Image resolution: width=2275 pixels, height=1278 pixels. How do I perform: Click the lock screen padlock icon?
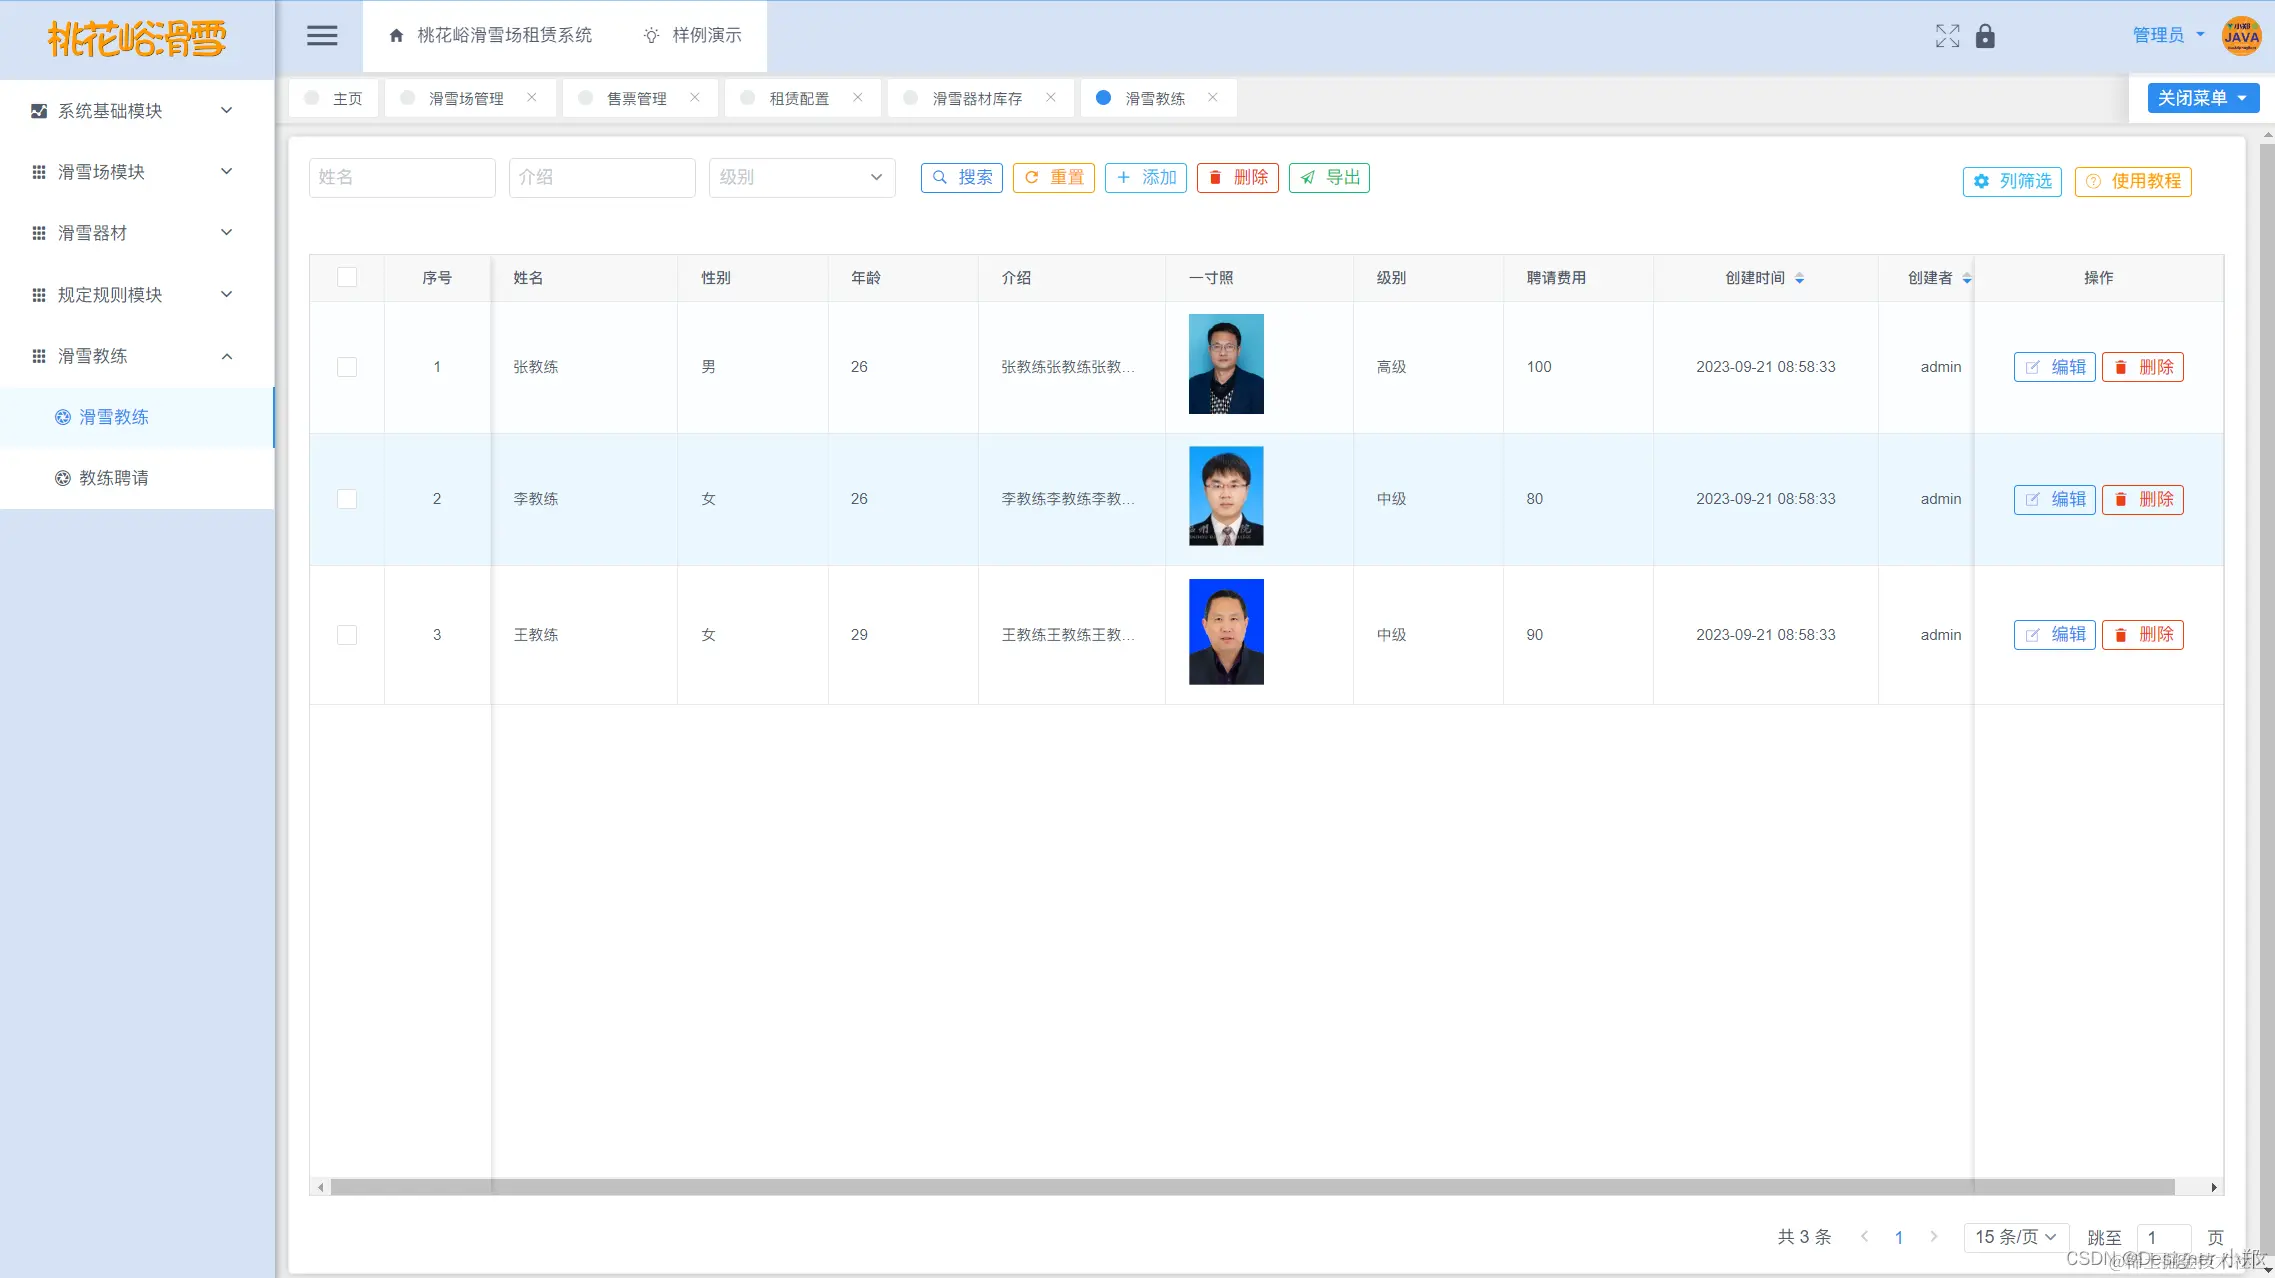(x=1985, y=36)
